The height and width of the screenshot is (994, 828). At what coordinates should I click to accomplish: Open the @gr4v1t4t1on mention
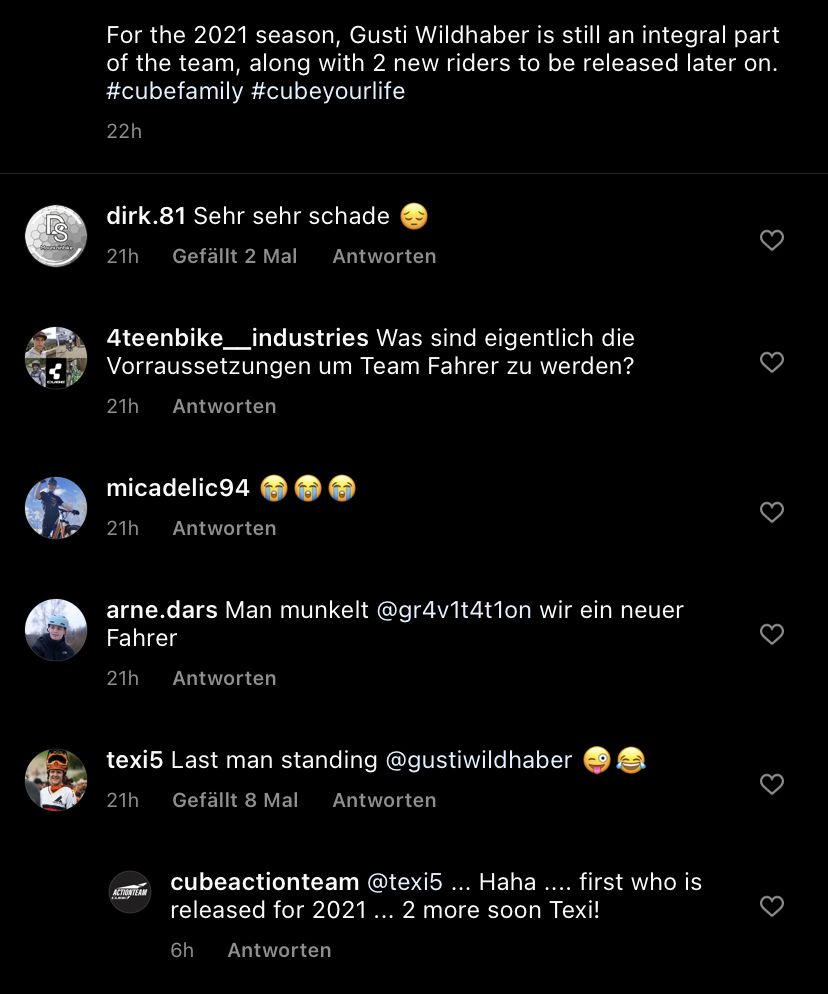point(453,610)
